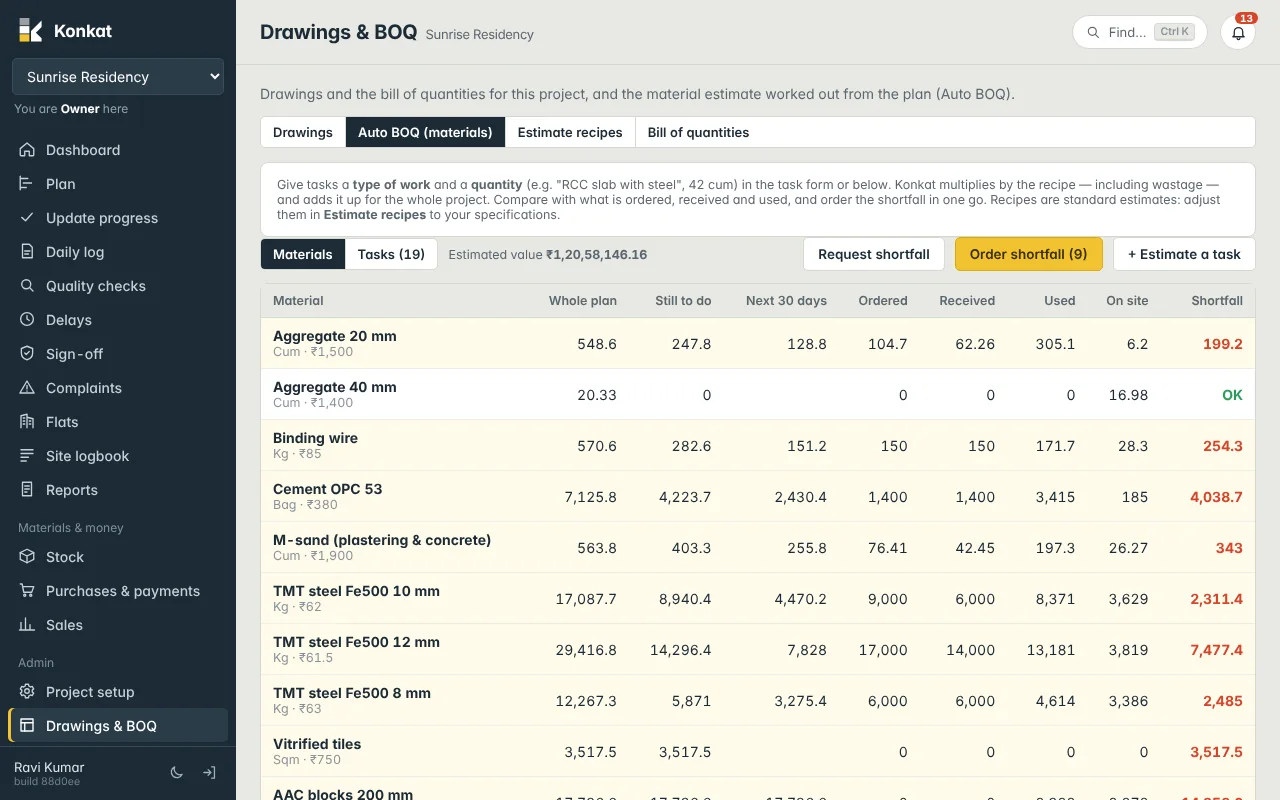Open Flats in the sidebar
1280x800 pixels.
[118, 422]
